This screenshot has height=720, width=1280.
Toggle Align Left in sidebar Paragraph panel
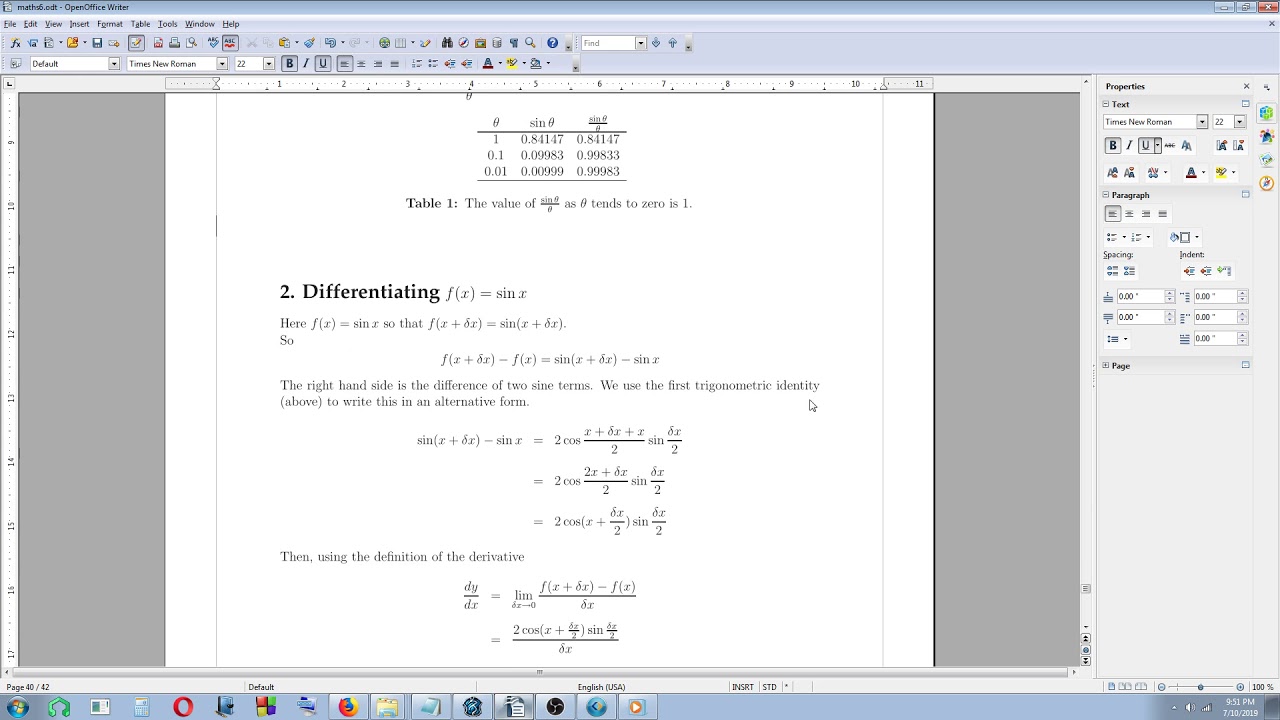(x=1112, y=214)
